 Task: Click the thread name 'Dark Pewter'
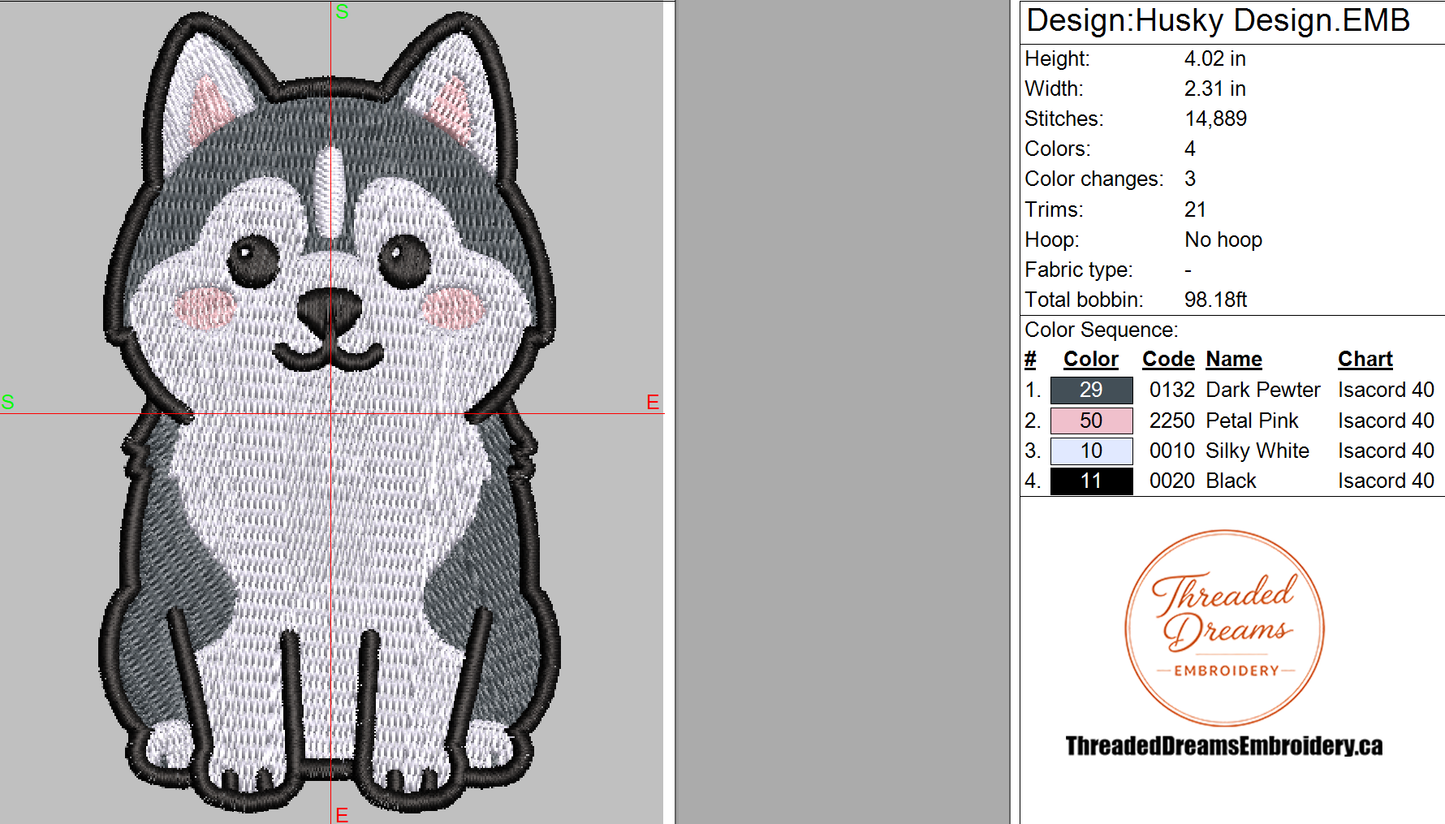[x=1263, y=390]
